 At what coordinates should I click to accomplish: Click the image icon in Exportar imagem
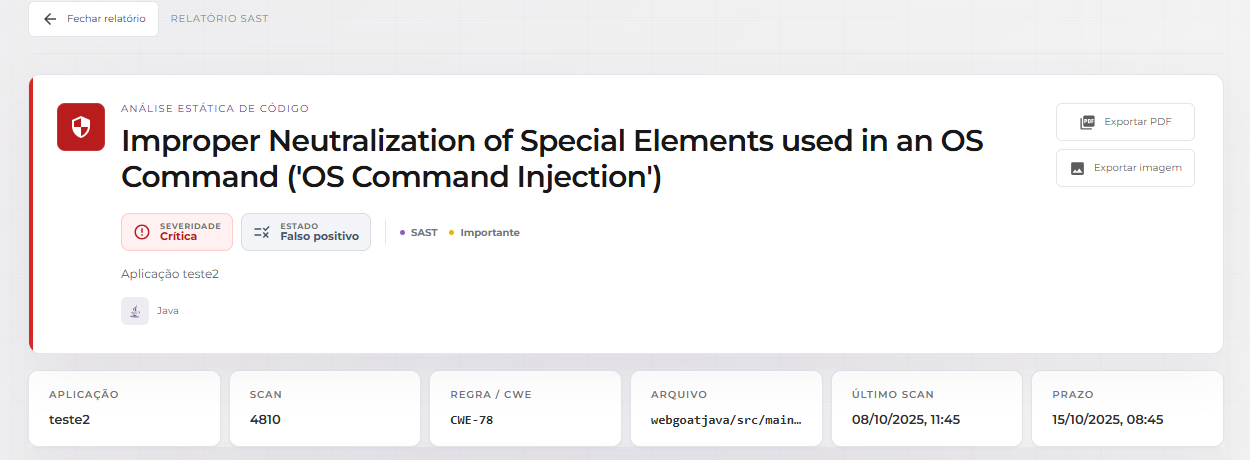pyautogui.click(x=1077, y=168)
